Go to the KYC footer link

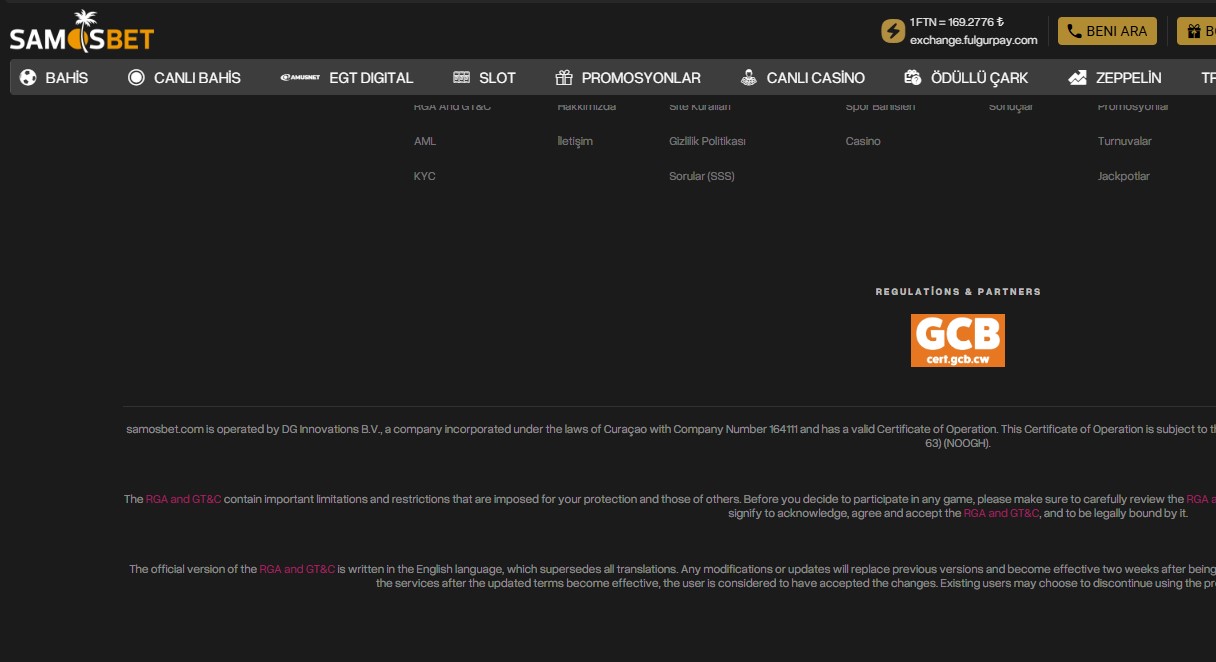tap(424, 176)
